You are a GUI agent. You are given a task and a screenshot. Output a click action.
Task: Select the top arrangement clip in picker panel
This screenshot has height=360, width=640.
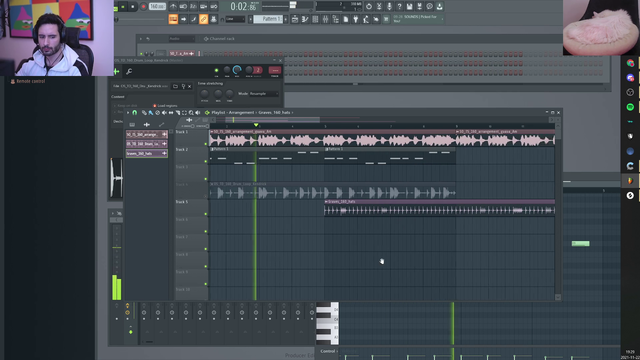point(147,134)
